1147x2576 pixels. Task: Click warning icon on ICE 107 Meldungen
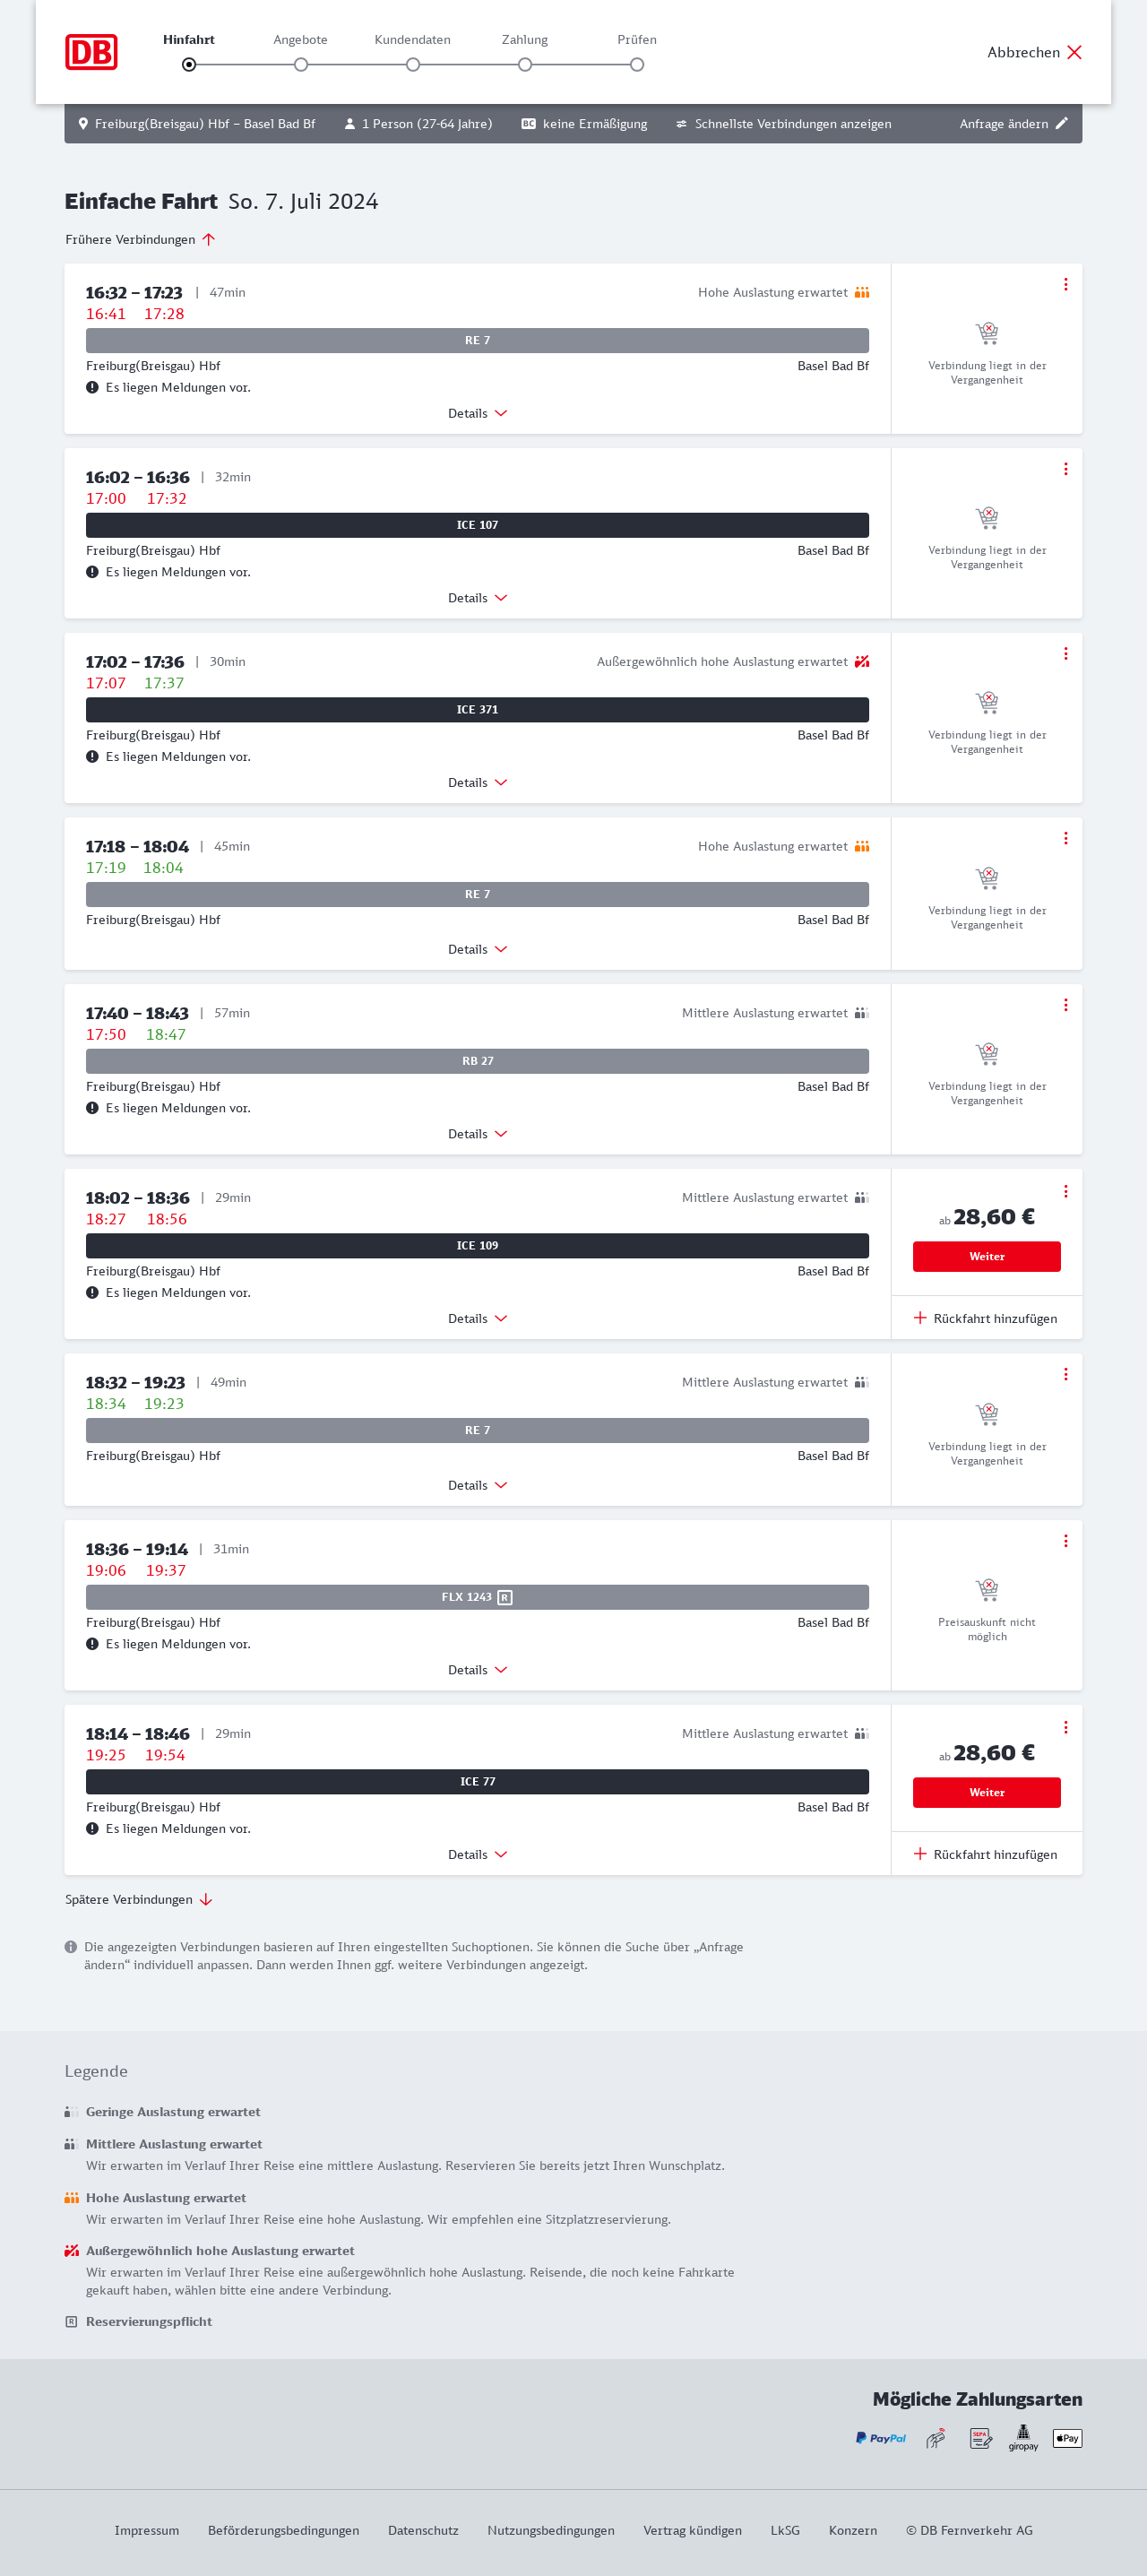[92, 572]
